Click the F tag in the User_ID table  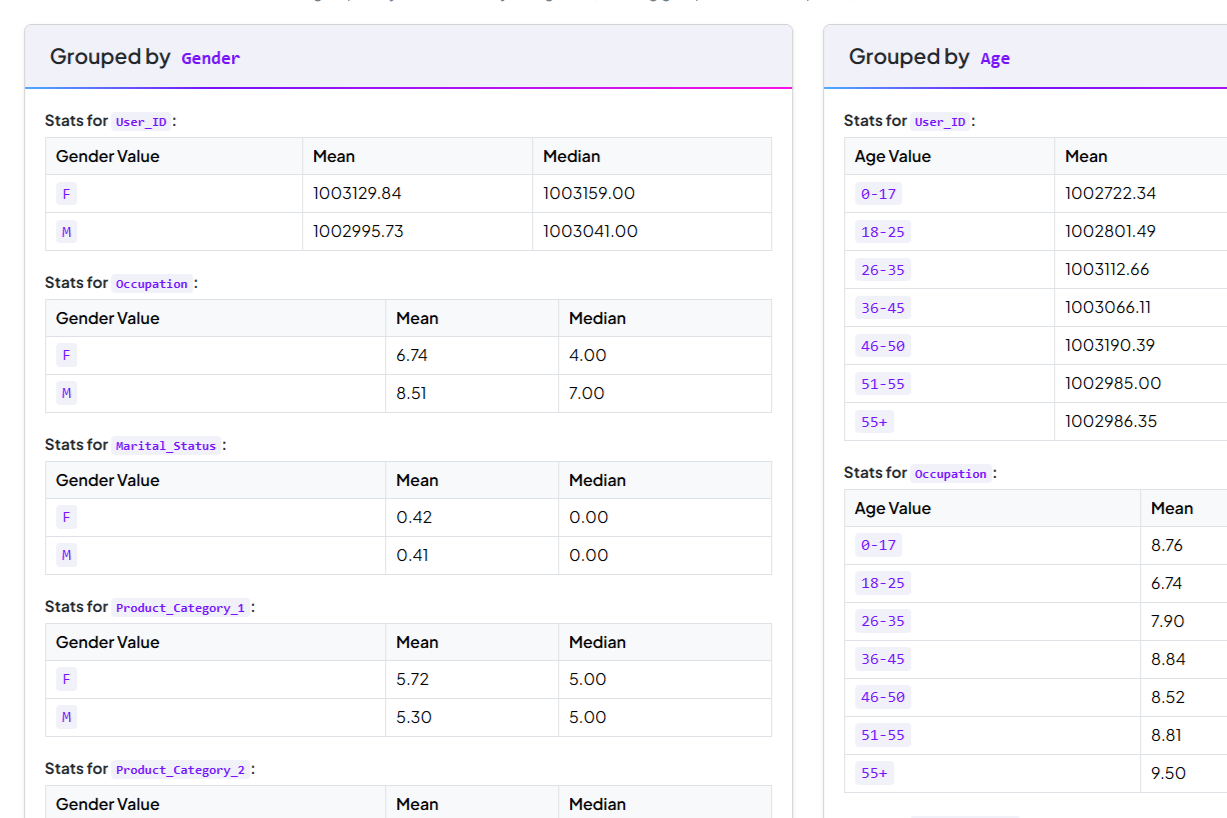tap(67, 194)
